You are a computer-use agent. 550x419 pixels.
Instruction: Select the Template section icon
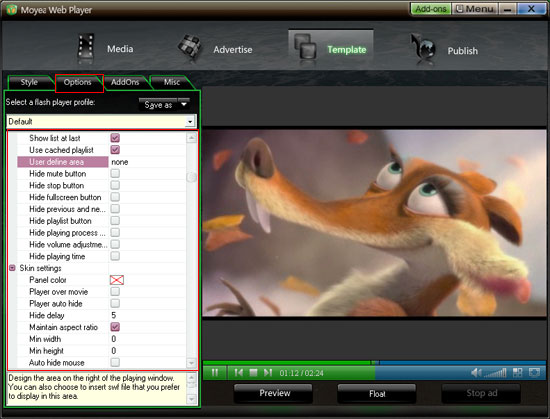(305, 48)
